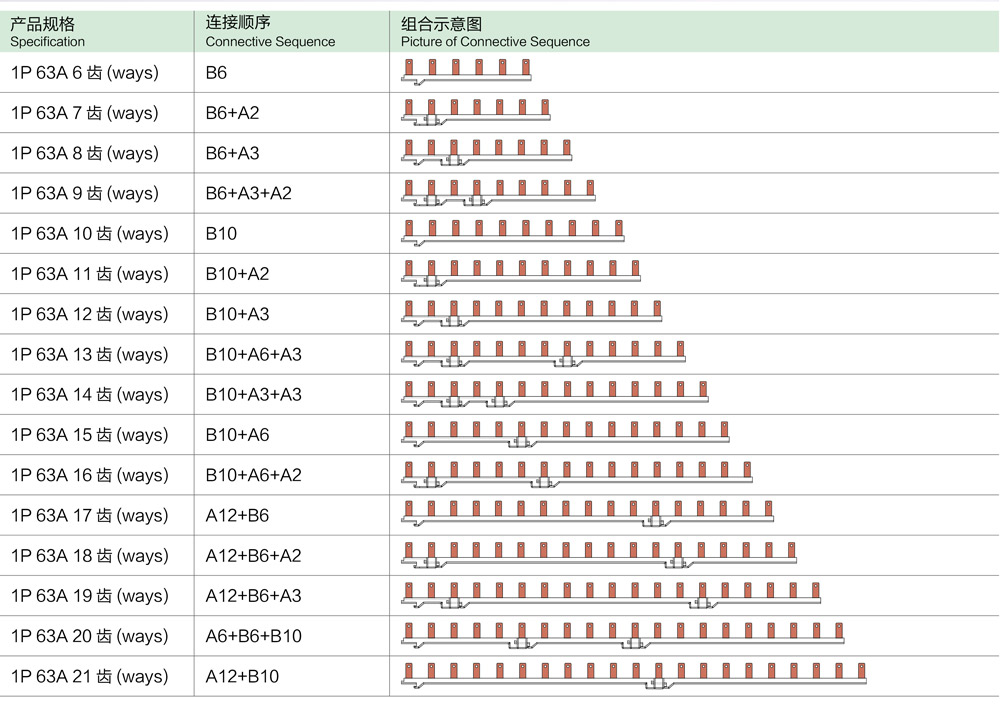Open the busbar diagram in the B10+A3+A3 row
Image resolution: width=1000 pixels, height=707 pixels.
(x=555, y=393)
